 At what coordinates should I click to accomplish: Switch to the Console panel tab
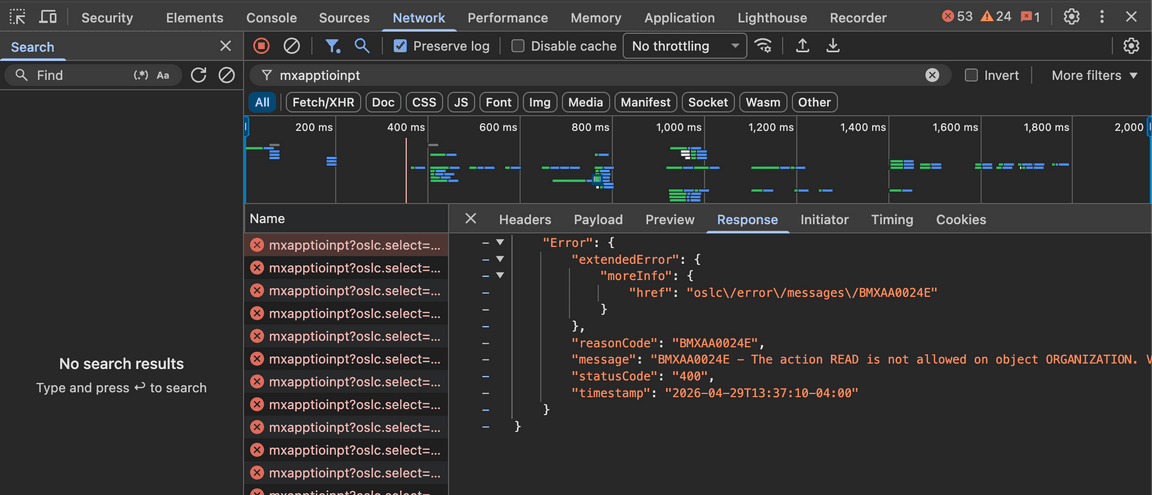click(x=272, y=18)
